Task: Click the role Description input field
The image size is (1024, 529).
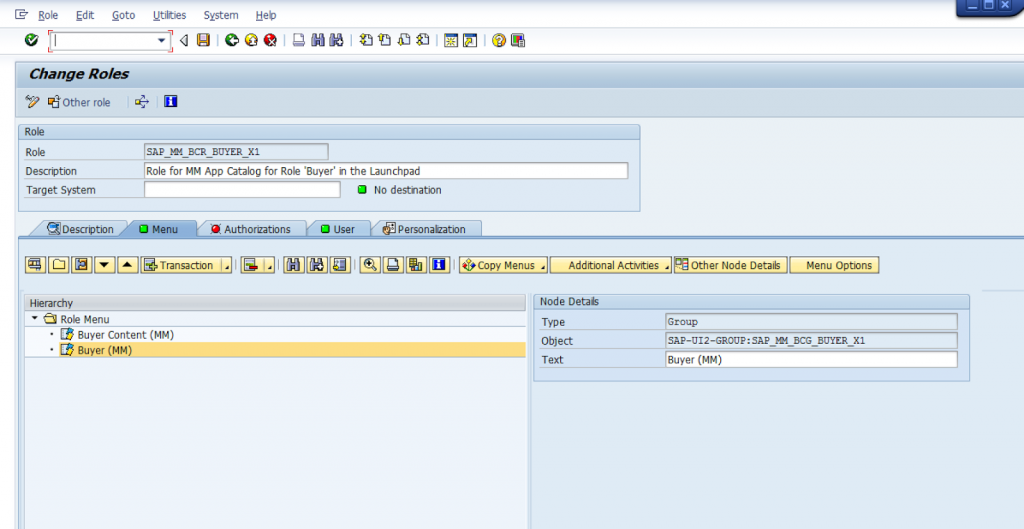Action: [386, 171]
